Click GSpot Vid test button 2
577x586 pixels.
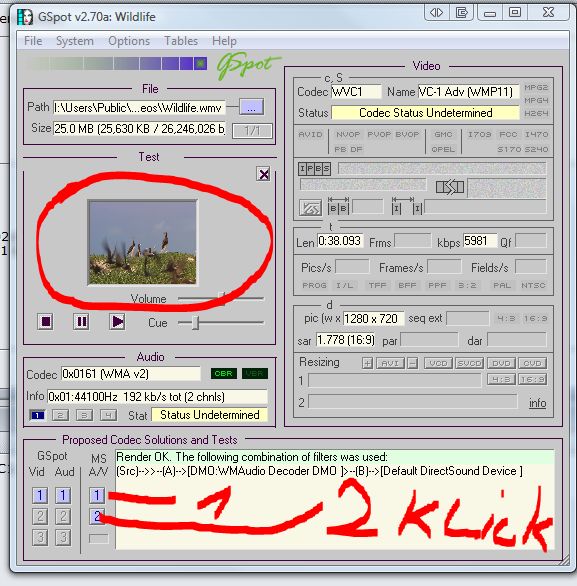40,516
